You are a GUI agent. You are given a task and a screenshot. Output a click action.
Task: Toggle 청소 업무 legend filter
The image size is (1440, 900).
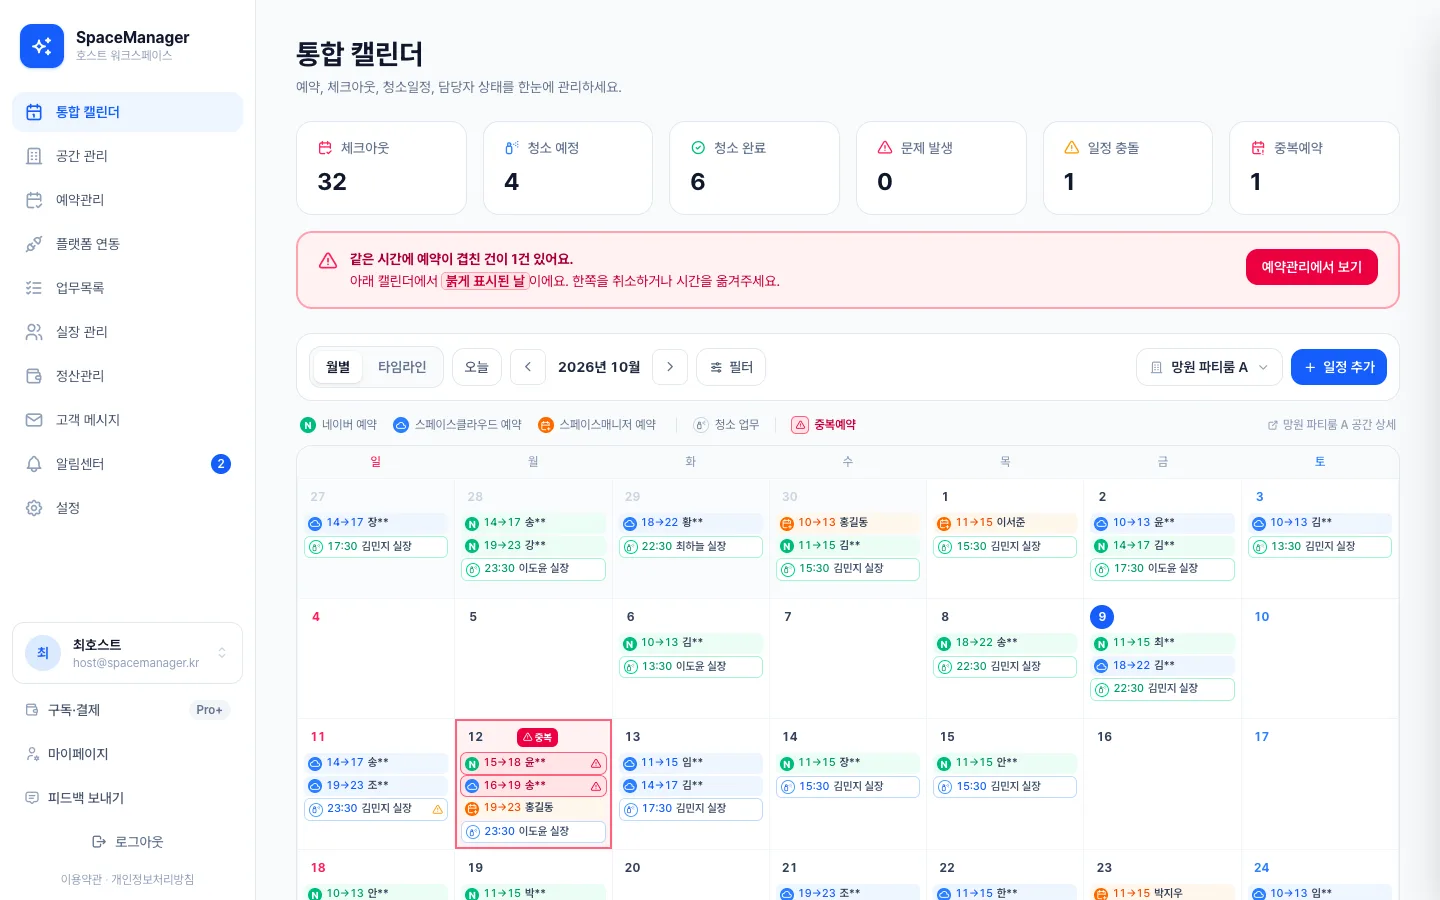[x=727, y=425]
